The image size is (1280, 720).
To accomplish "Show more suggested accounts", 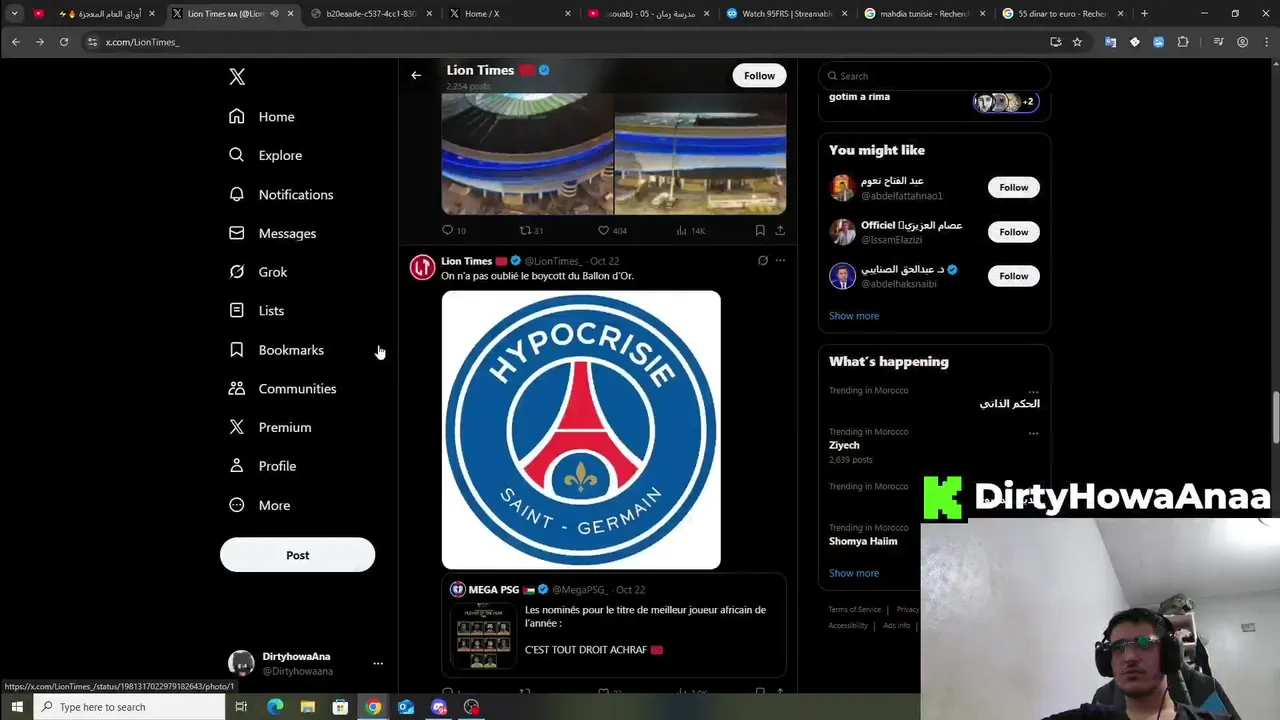I will [854, 316].
